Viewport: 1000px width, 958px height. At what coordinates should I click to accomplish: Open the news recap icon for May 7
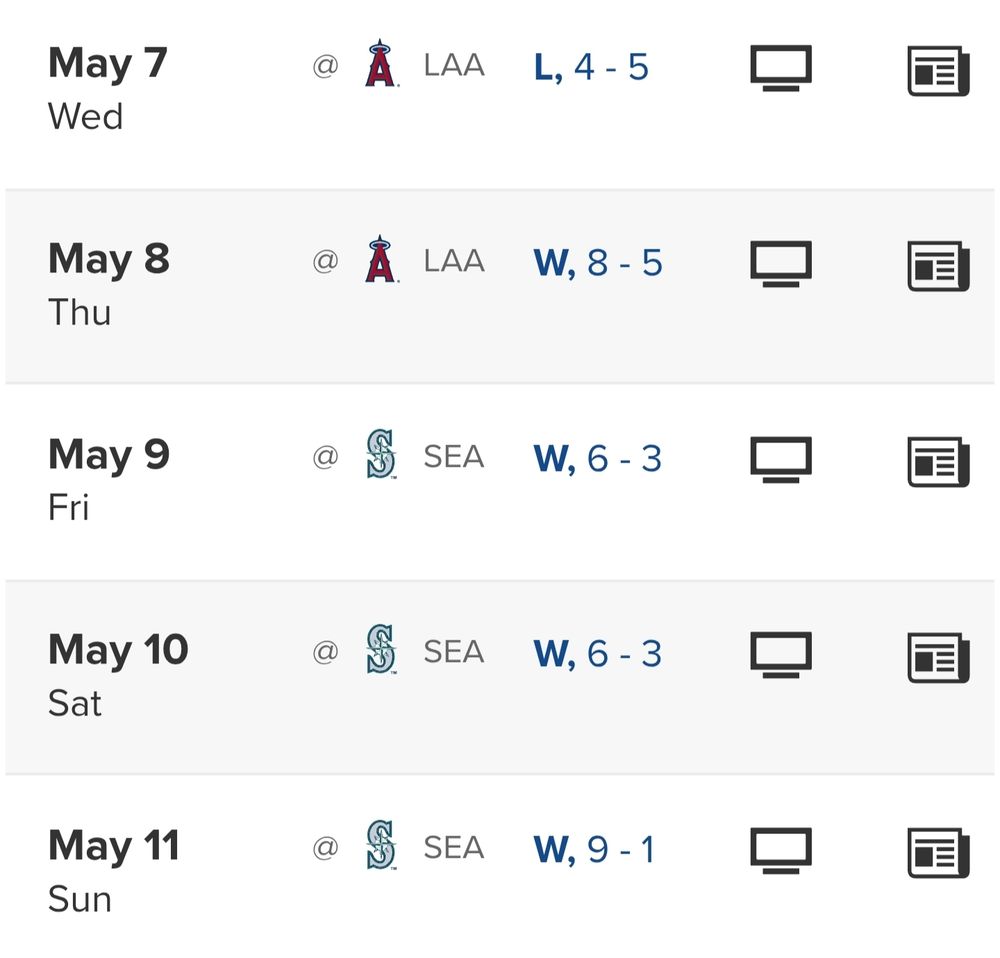(938, 71)
